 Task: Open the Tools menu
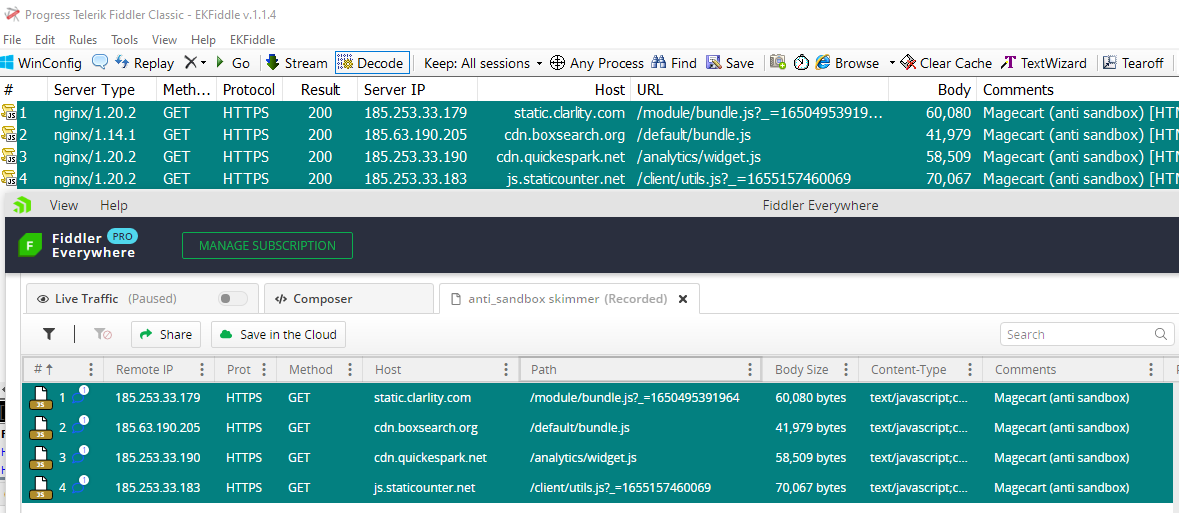click(x=125, y=40)
